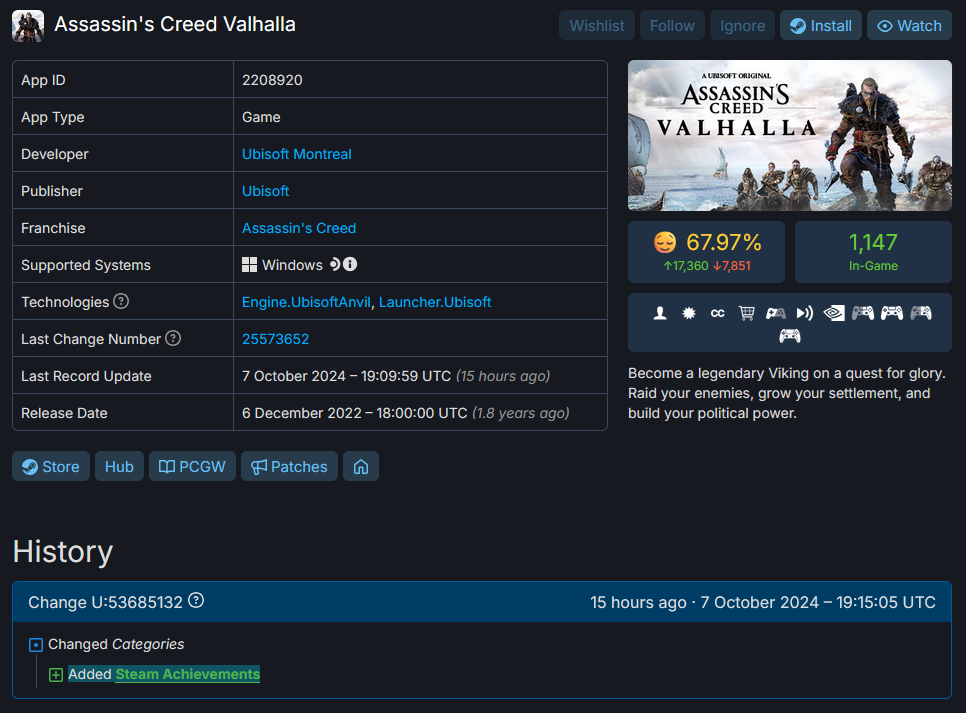The width and height of the screenshot is (966, 713).
Task: Click the Assassin's Creed Valhalla app icon
Action: tap(28, 26)
